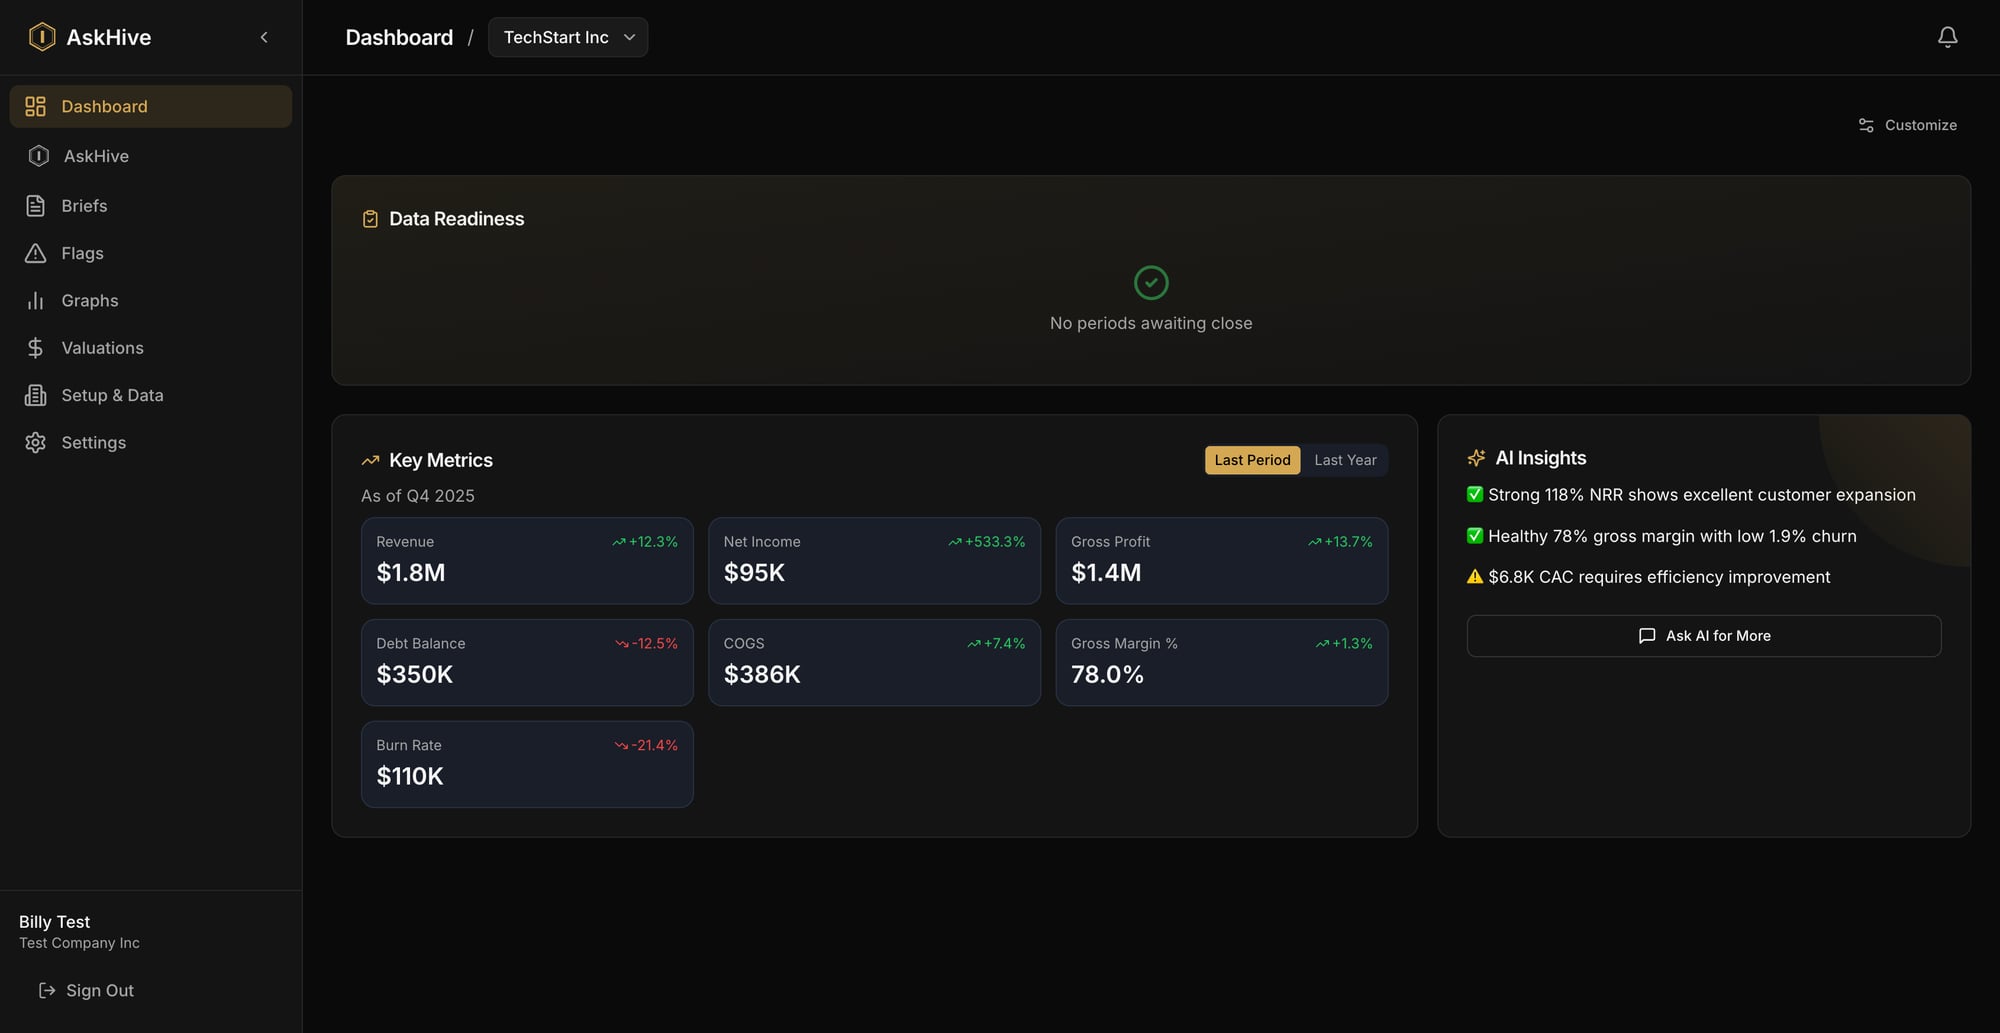Keep Last Period toggle selected

[1251, 460]
